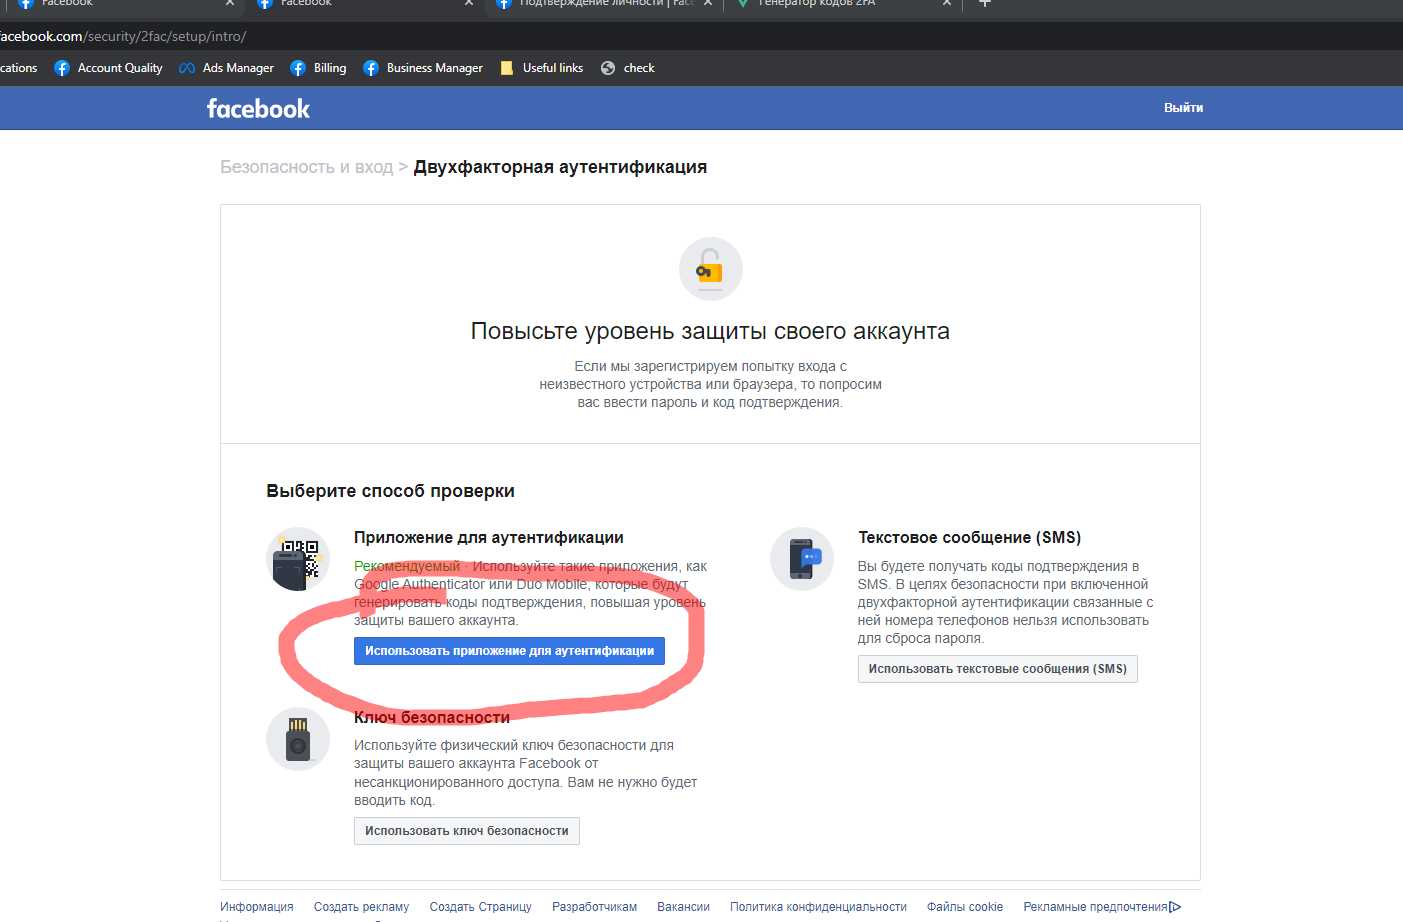Open the Файлы cookie footer link

pos(964,907)
